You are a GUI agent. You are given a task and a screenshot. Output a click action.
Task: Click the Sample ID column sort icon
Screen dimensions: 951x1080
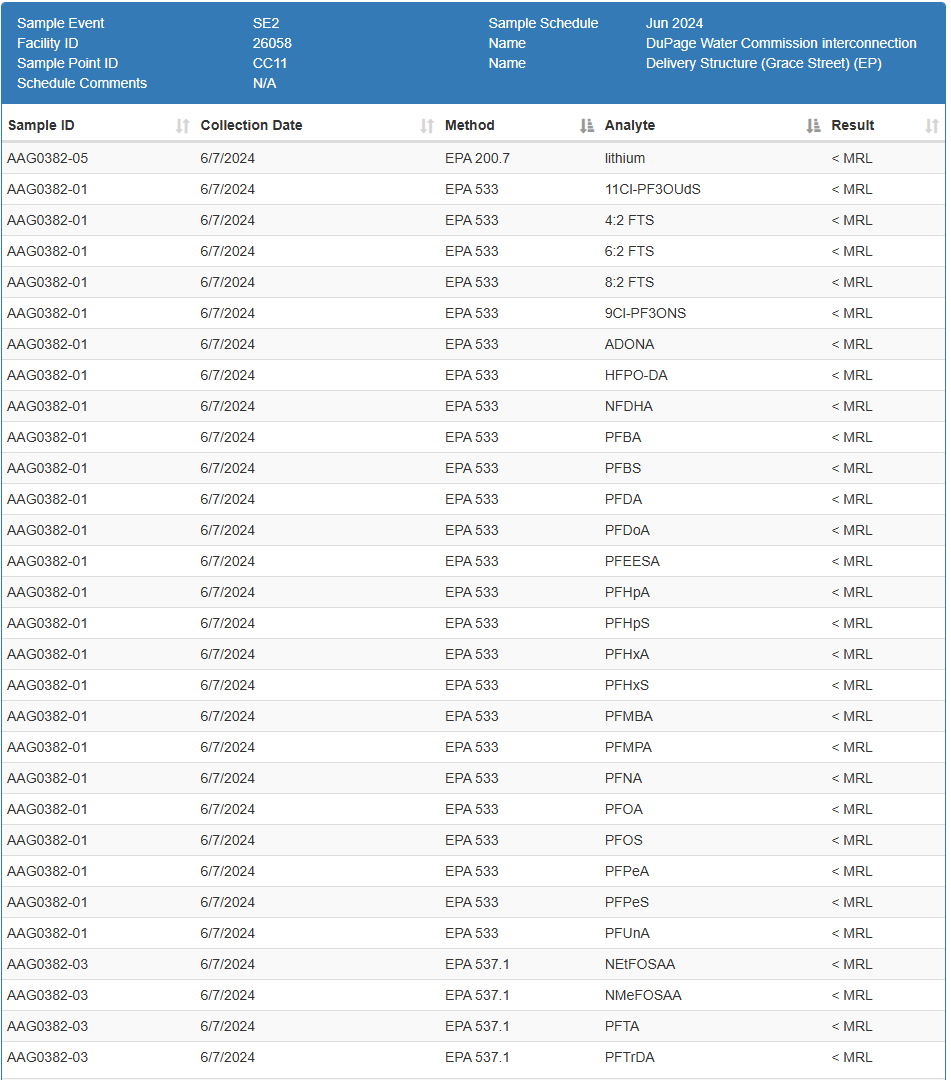[182, 126]
